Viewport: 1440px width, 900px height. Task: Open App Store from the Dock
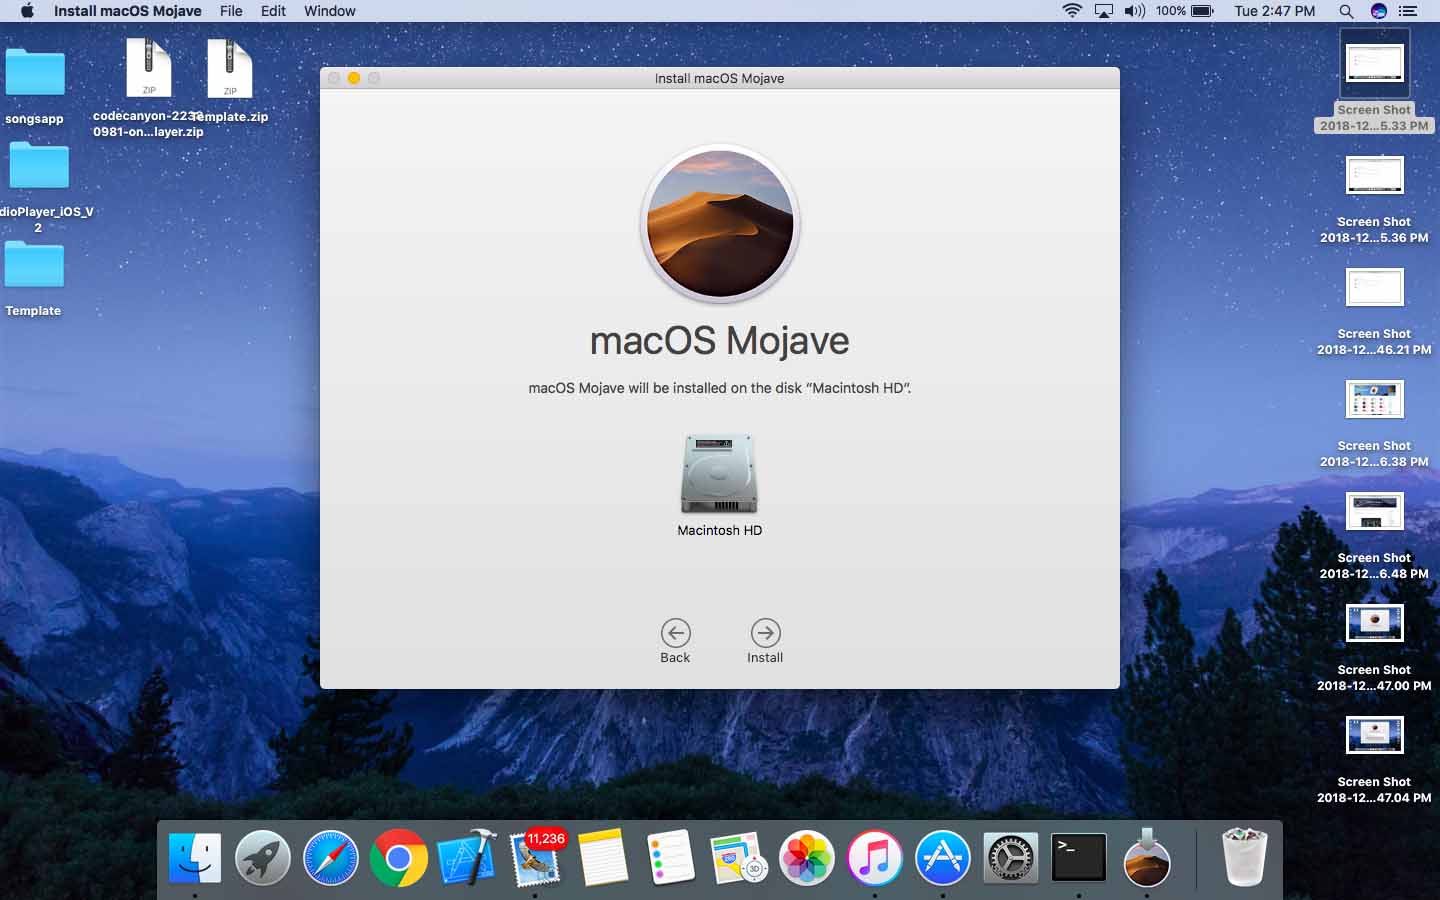943,858
